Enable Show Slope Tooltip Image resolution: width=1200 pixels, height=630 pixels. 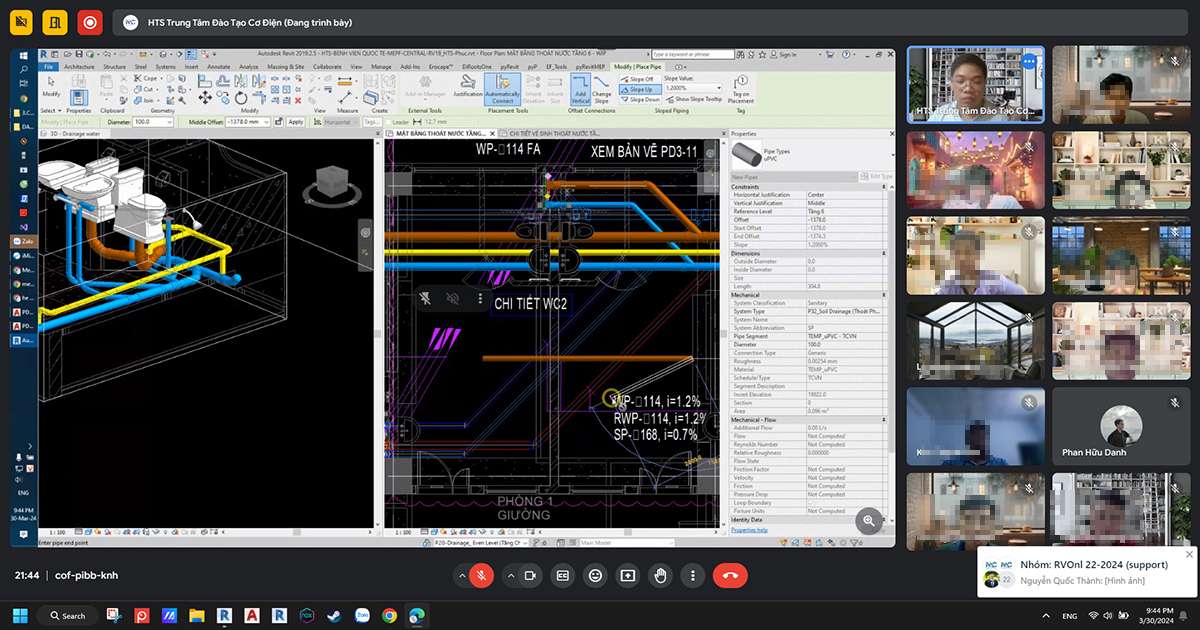(693, 99)
